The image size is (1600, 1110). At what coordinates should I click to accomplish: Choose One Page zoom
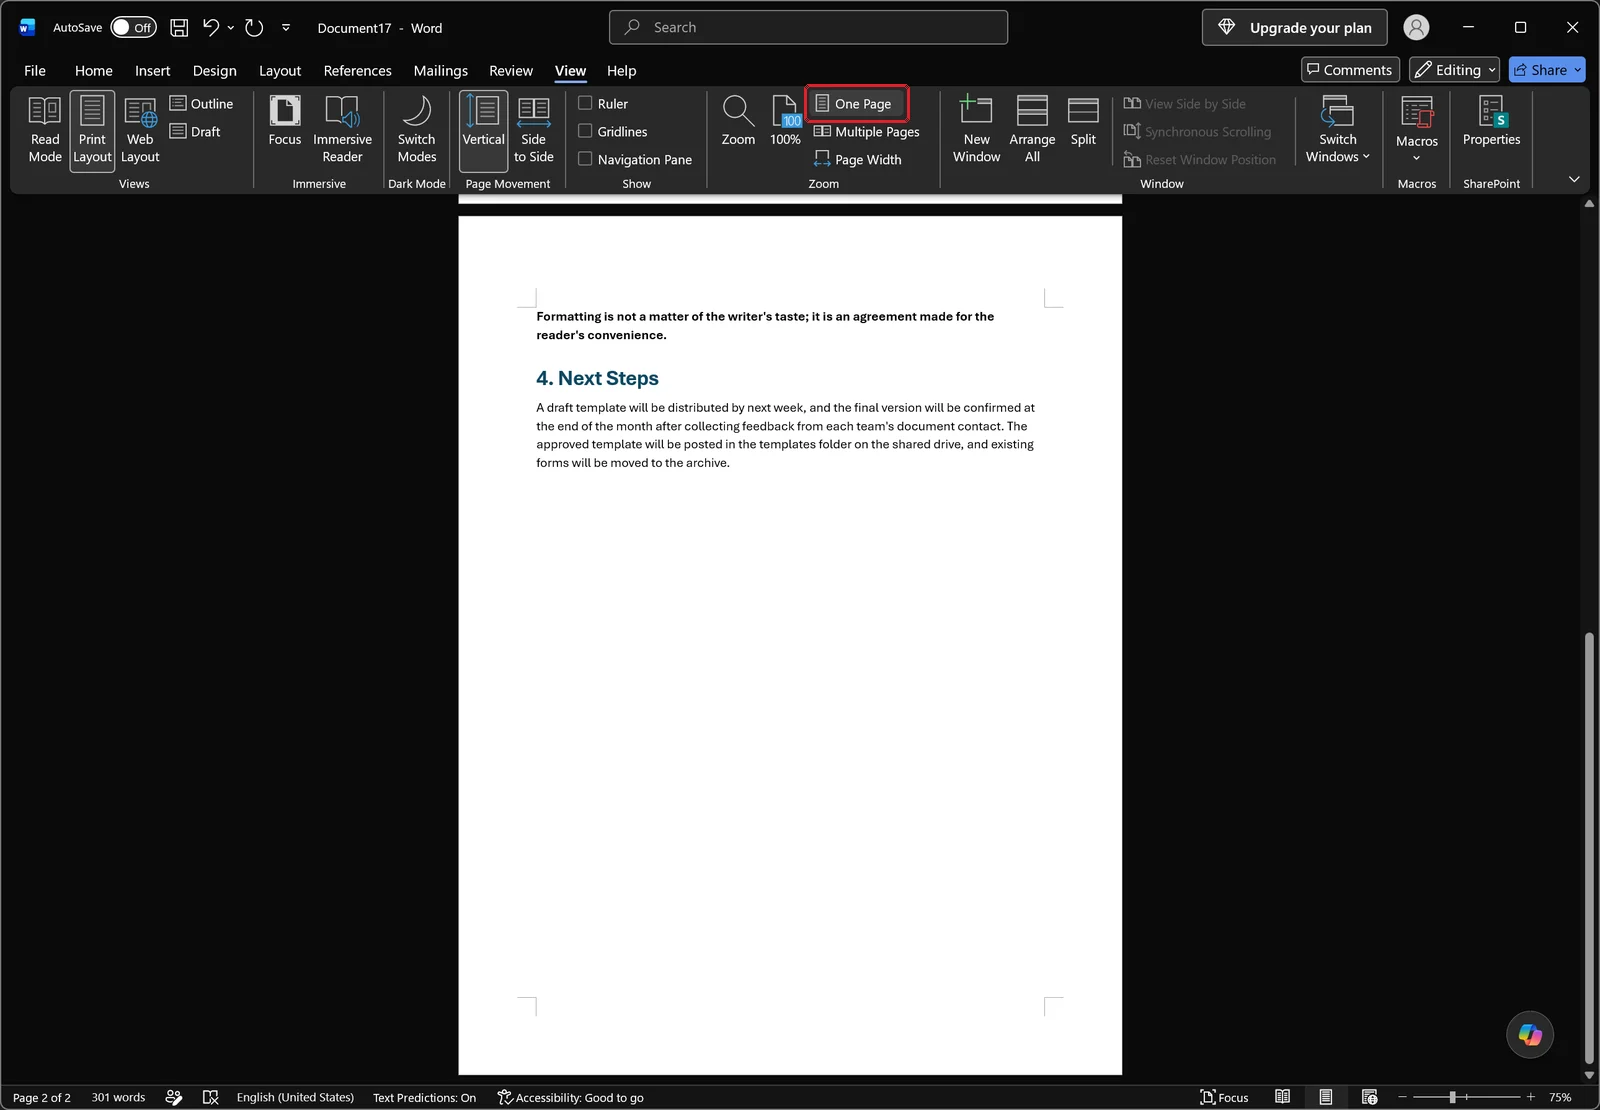(x=856, y=103)
